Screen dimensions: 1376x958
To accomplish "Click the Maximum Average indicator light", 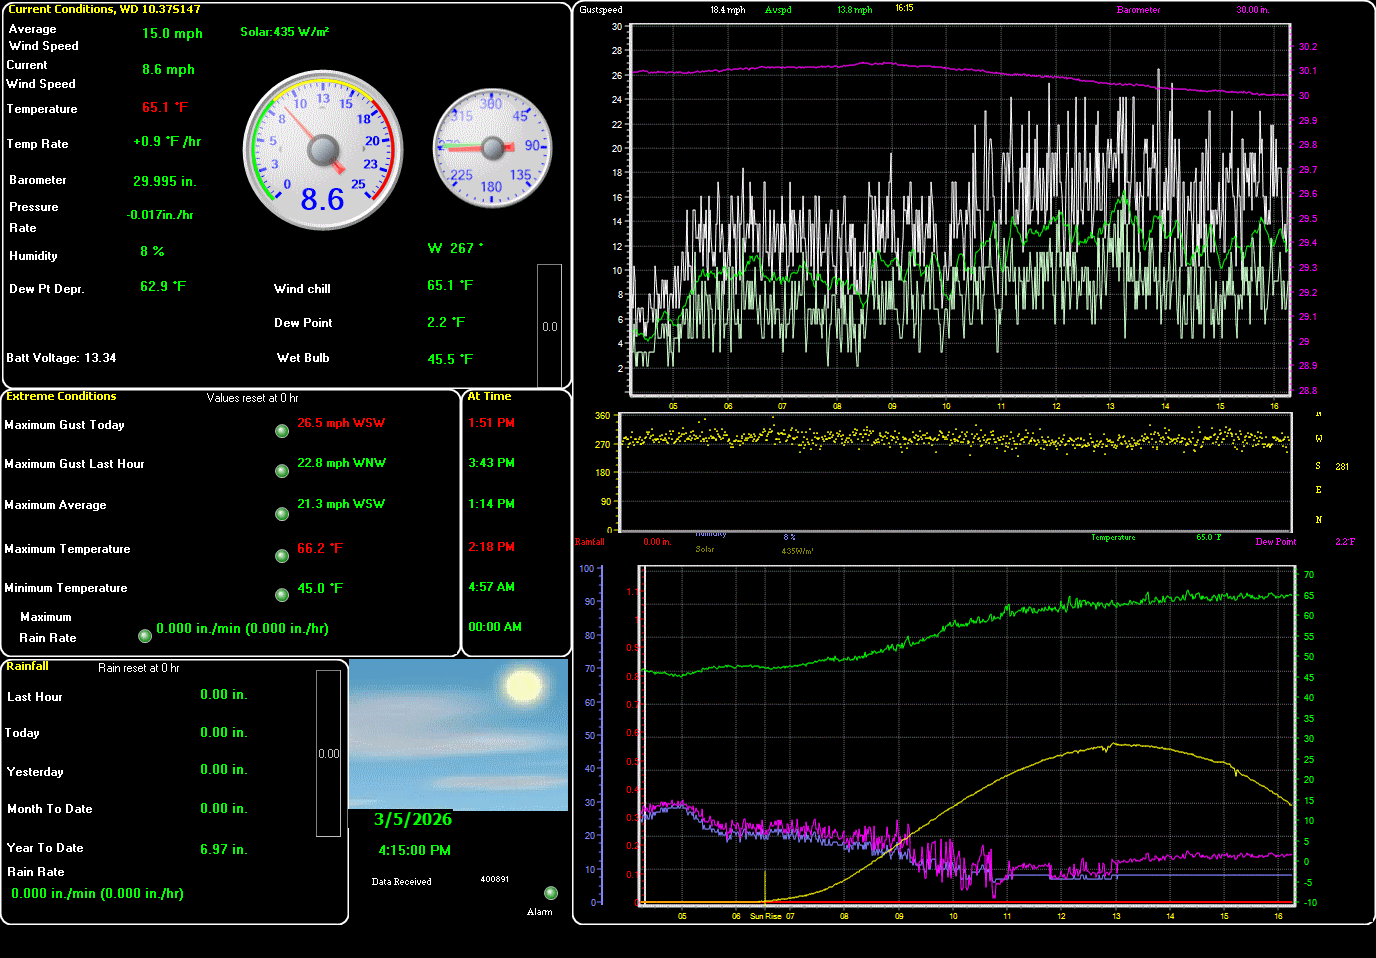I will tap(282, 514).
